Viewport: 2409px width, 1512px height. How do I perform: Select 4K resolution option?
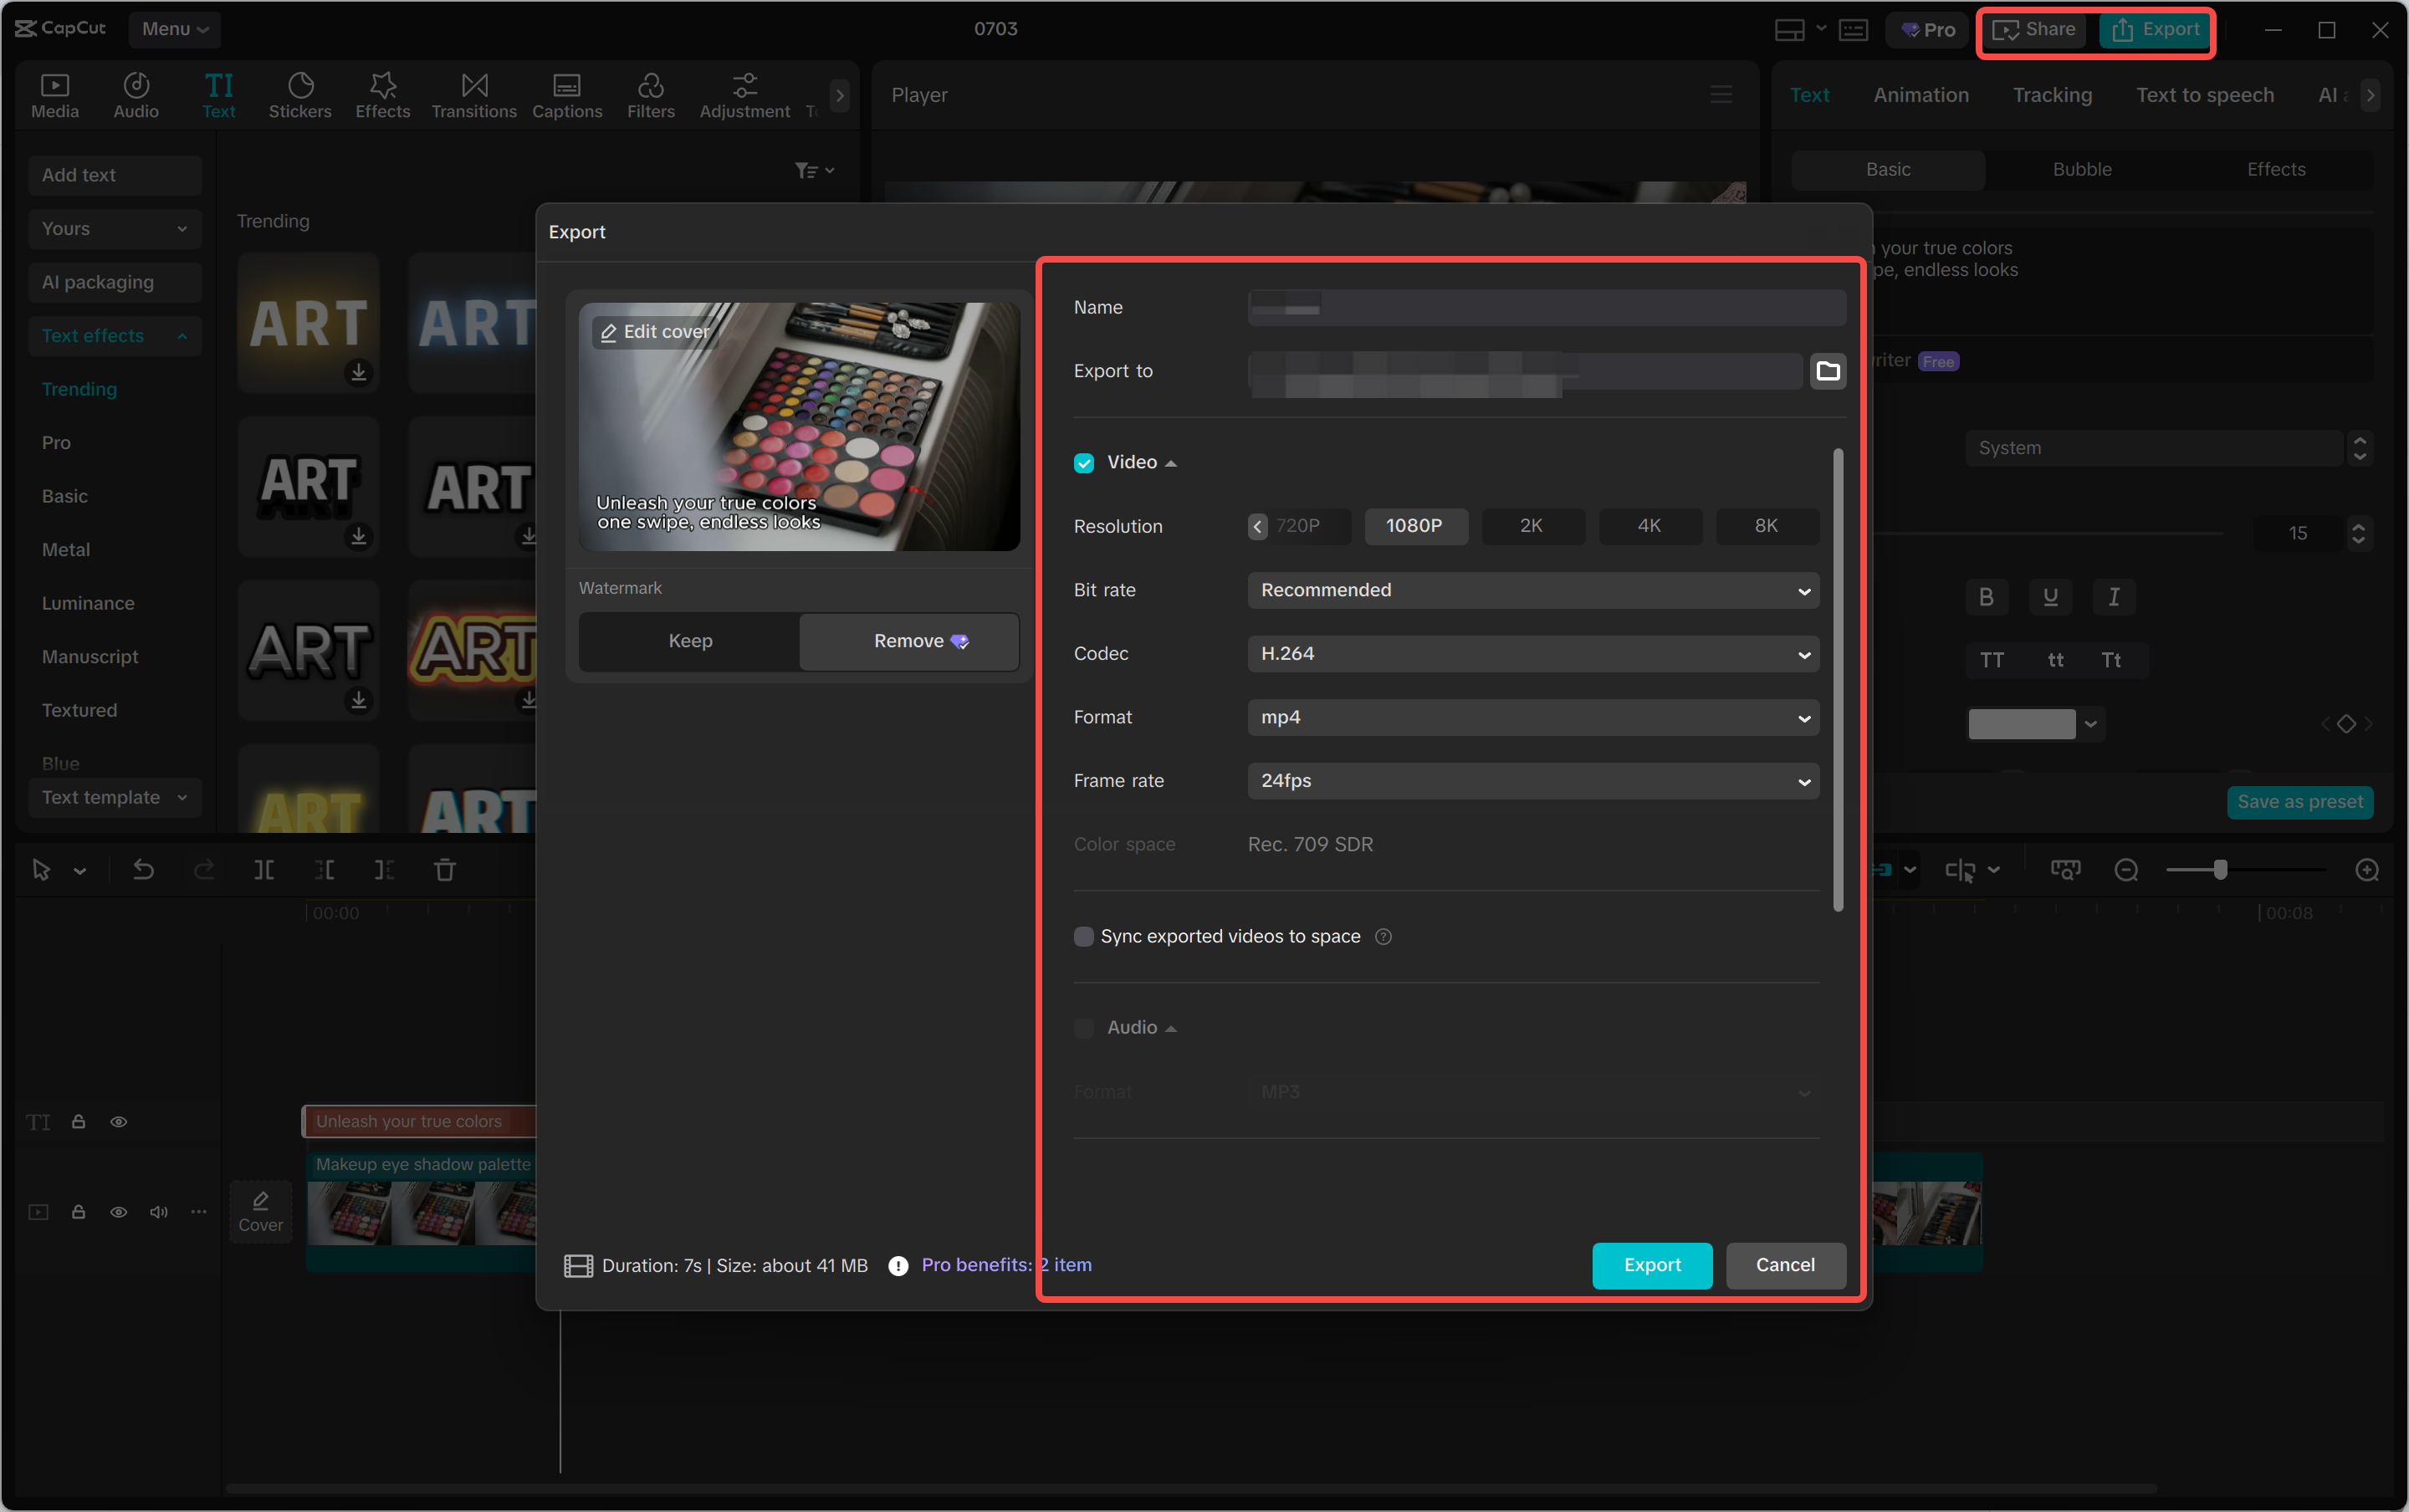(x=1648, y=526)
